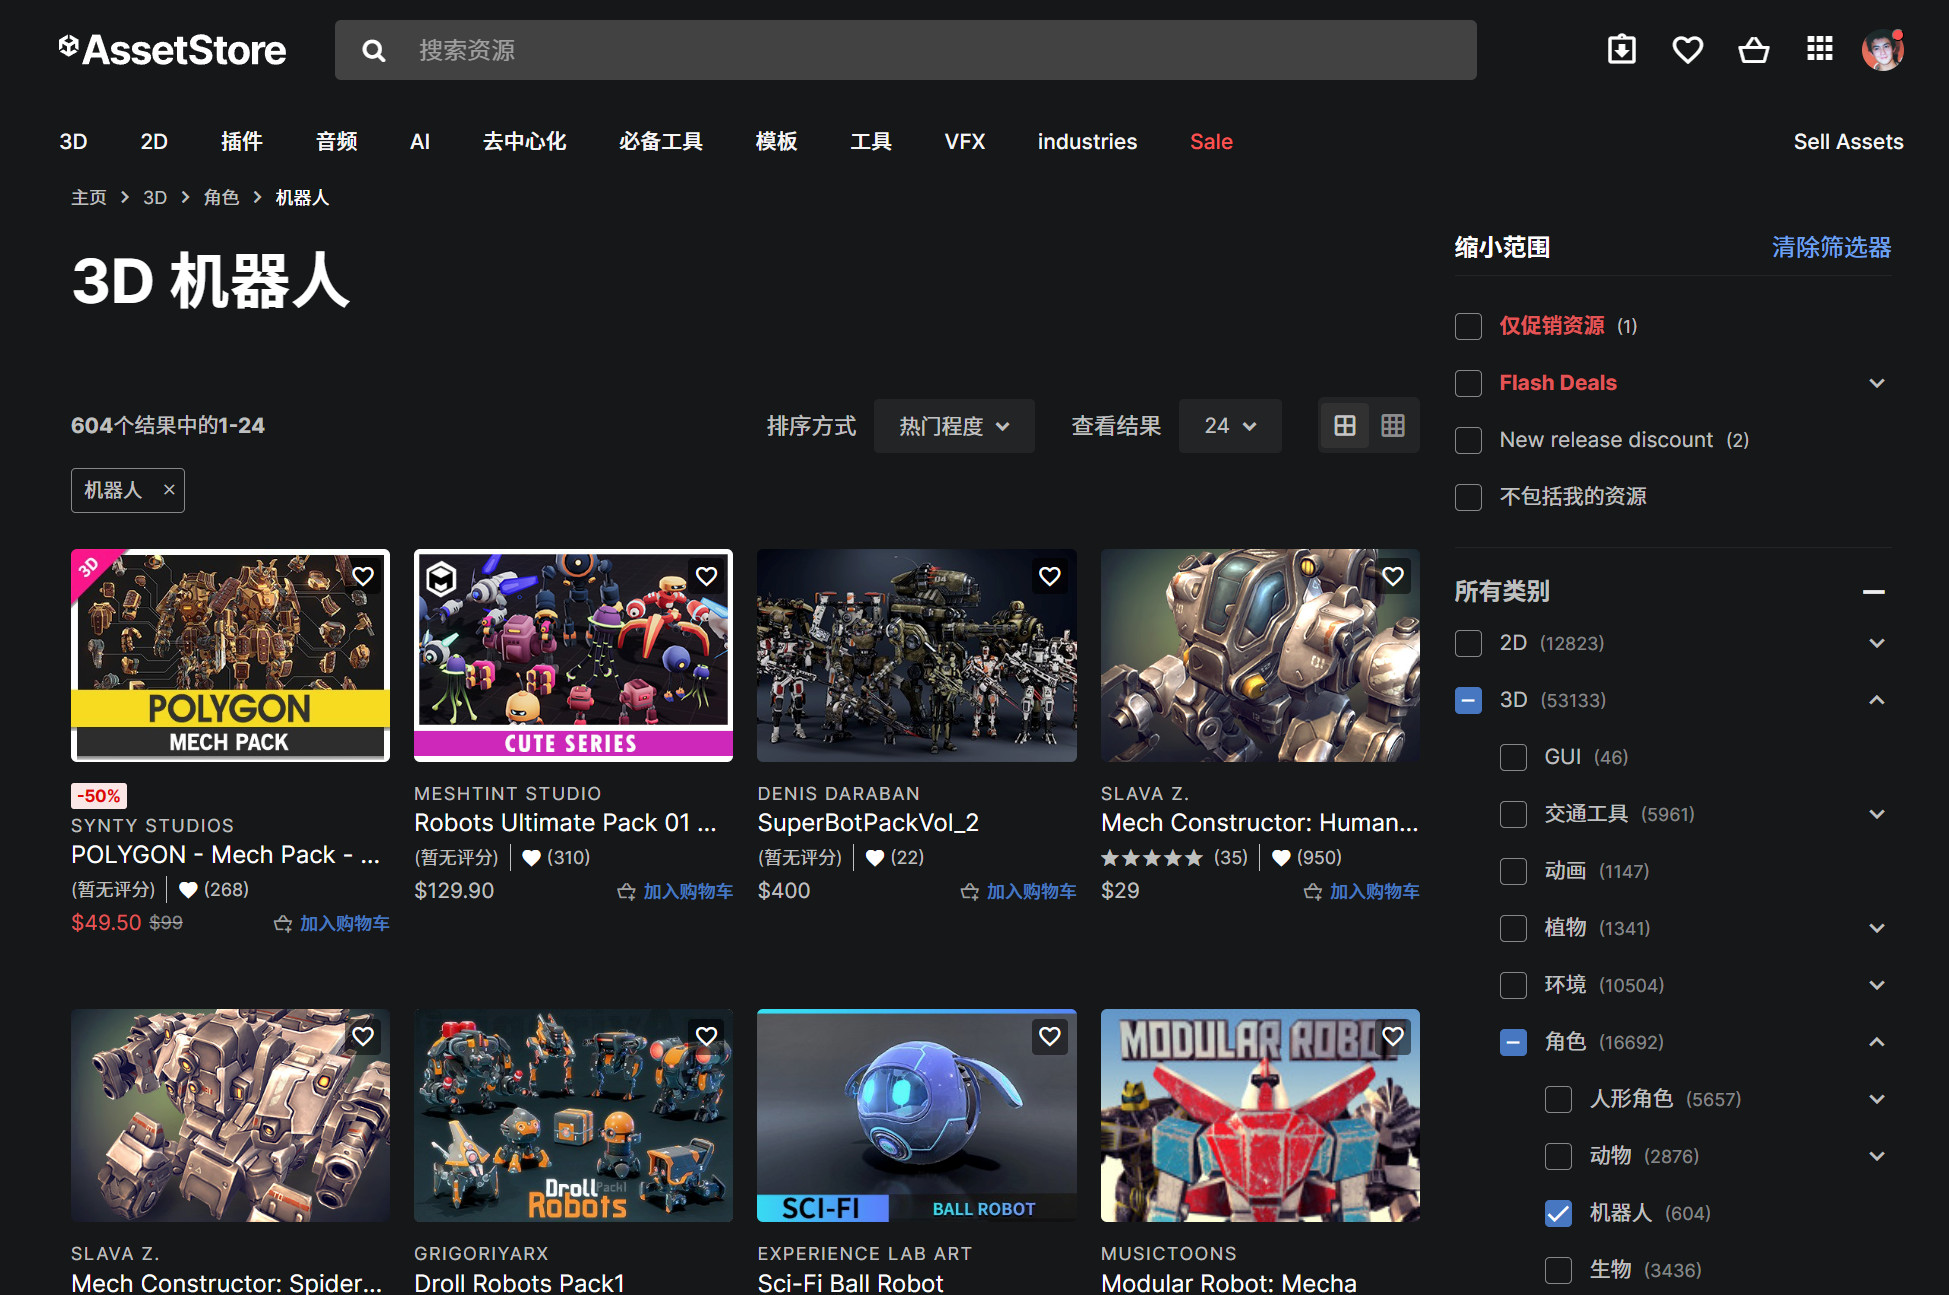Click the search magnifier icon
Image resolution: width=1949 pixels, height=1295 pixels.
coord(374,50)
